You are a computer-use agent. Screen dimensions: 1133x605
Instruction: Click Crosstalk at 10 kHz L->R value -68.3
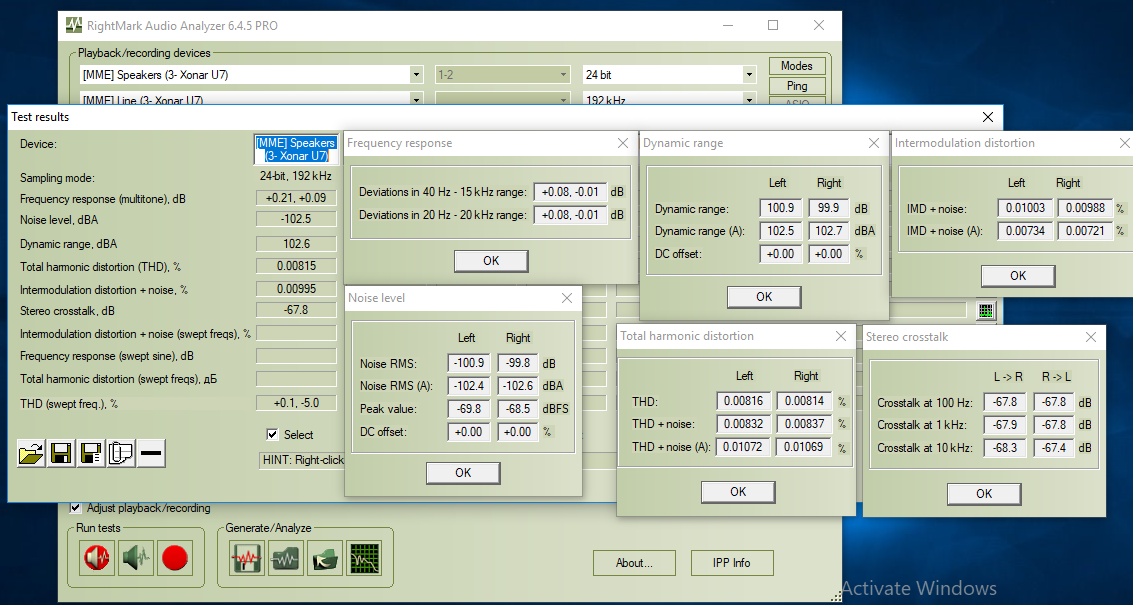click(x=1006, y=448)
